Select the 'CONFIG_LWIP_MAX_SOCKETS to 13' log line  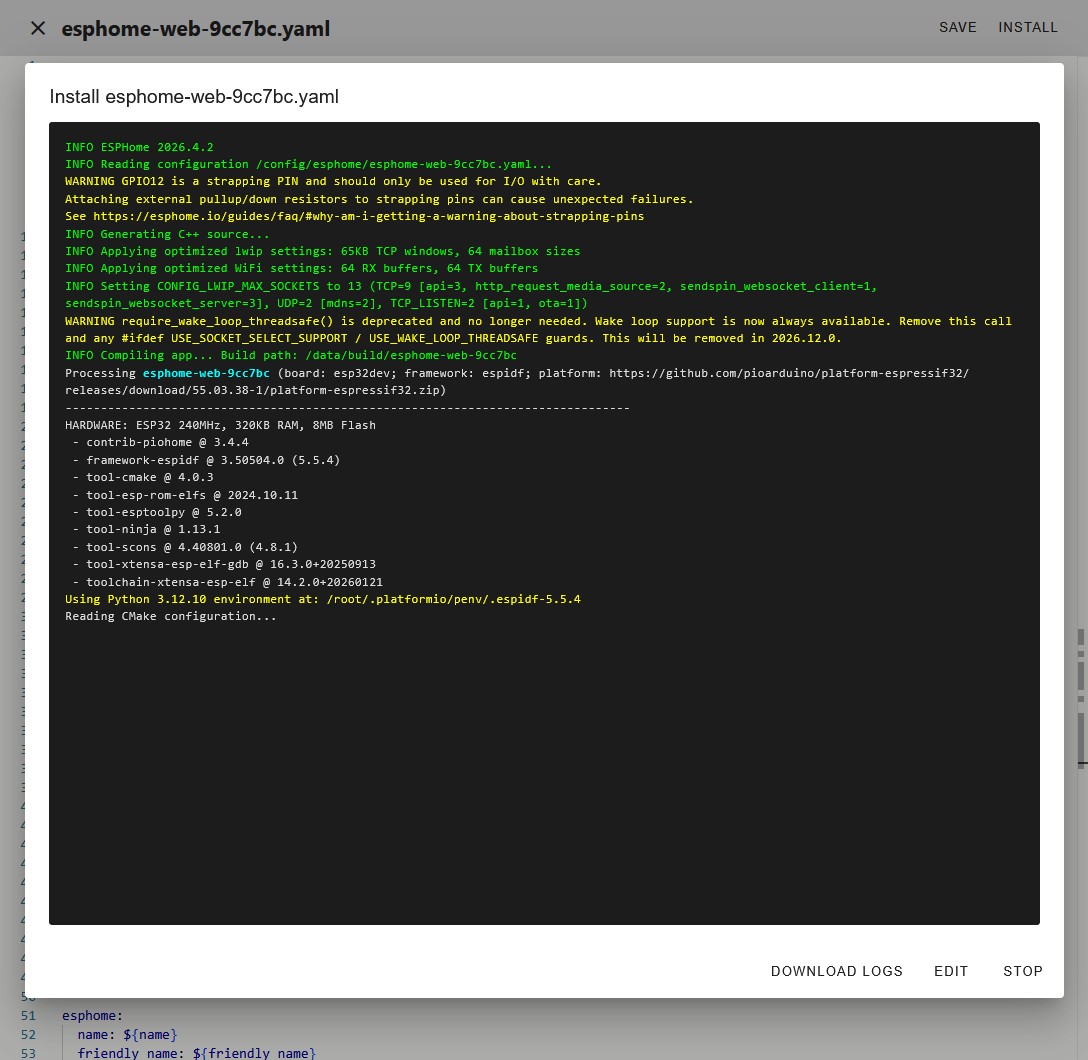click(471, 295)
